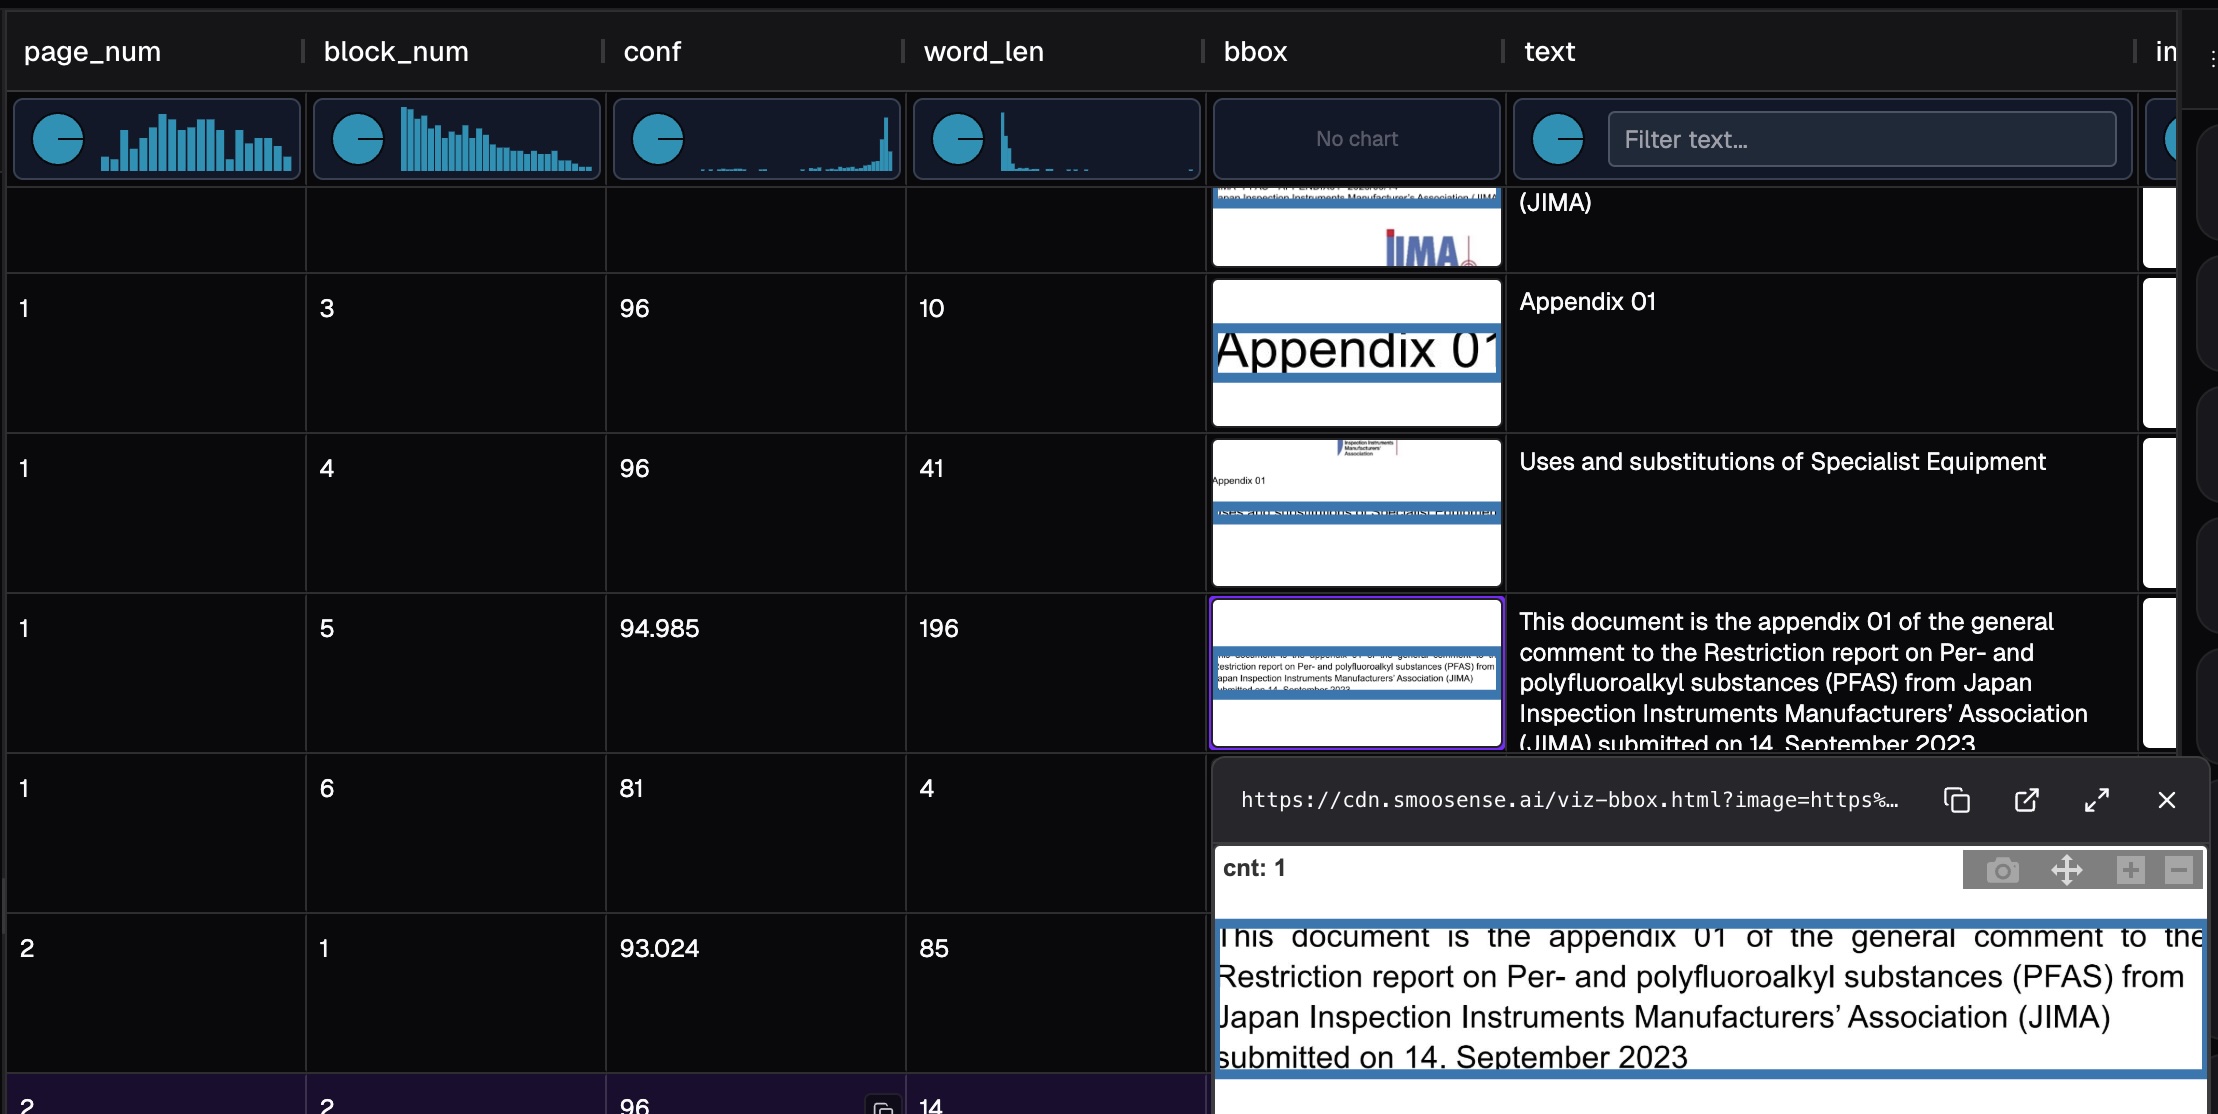Viewport: 2218px width, 1114px height.
Task: Sort by the page_num column header
Action: 92,52
